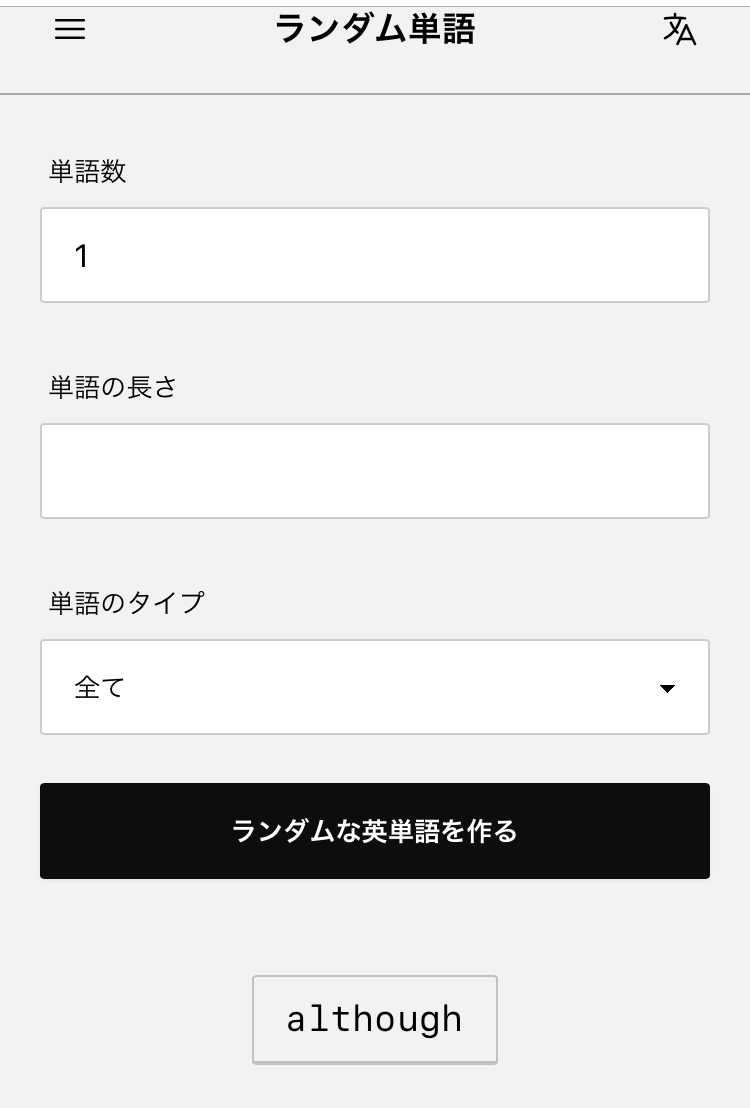Click the generated word although
750x1108 pixels.
(x=375, y=1019)
